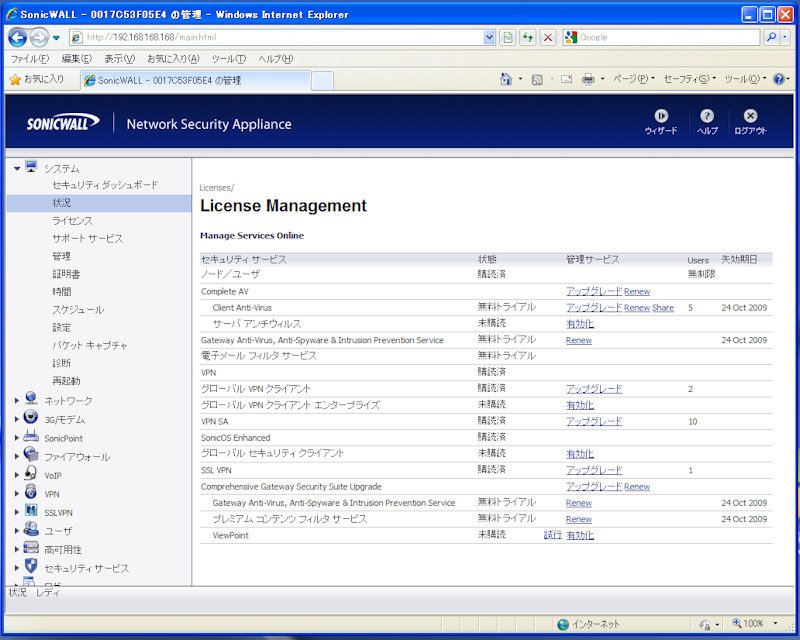This screenshot has height=640, width=800.
Task: Click the SonicWALL Wizard icon
Action: pos(661,116)
